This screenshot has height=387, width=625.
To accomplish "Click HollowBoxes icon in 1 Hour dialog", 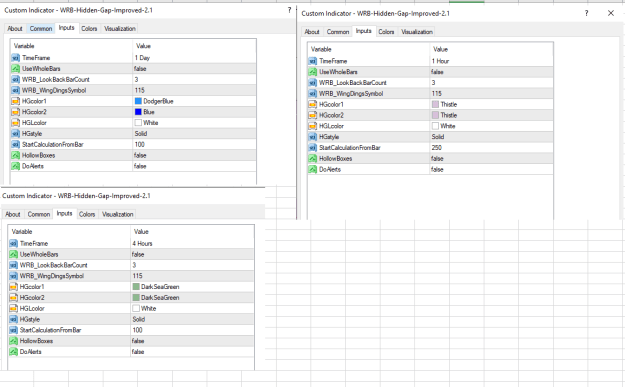I will pyautogui.click(x=313, y=159).
